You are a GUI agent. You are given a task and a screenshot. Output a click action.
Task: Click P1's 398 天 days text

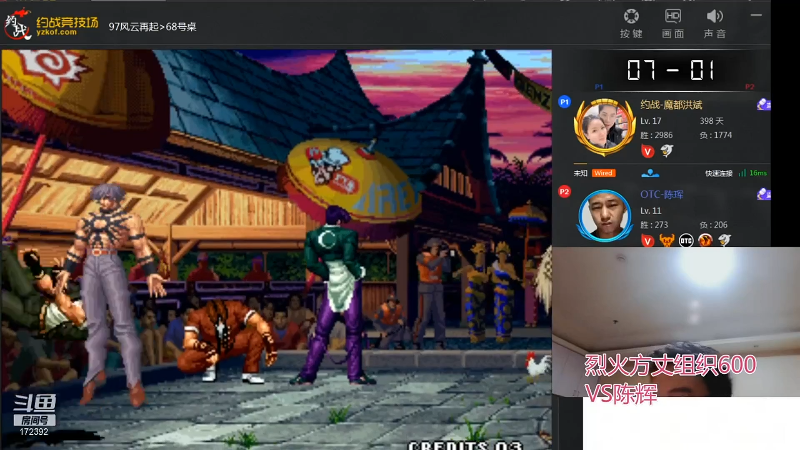point(712,121)
